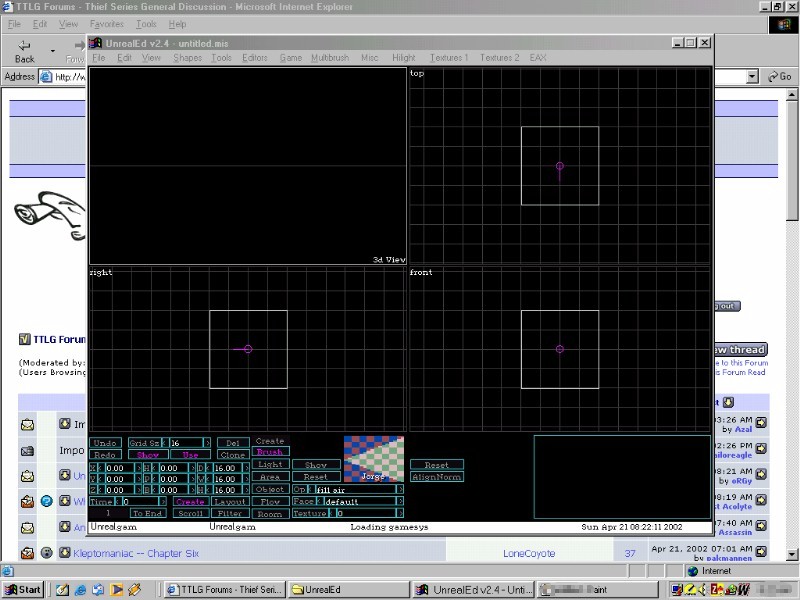Click the brush center marker in top viewport
The width and height of the screenshot is (800, 600).
coord(559,166)
